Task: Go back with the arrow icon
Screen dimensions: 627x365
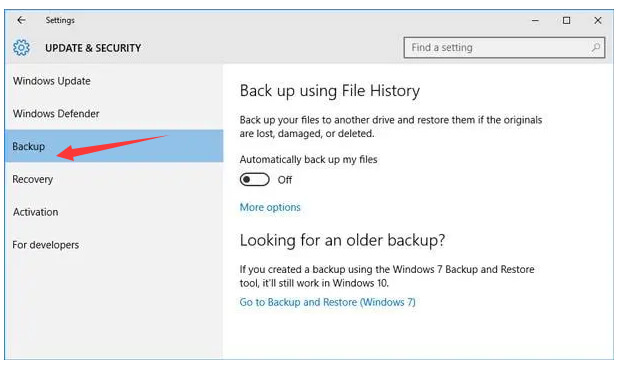Action: pos(21,20)
